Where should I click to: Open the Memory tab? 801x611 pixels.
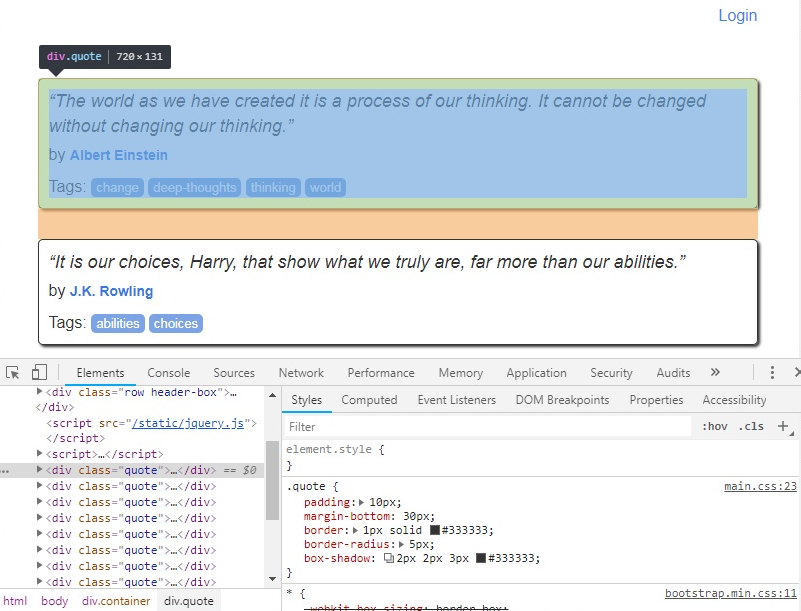tap(461, 373)
